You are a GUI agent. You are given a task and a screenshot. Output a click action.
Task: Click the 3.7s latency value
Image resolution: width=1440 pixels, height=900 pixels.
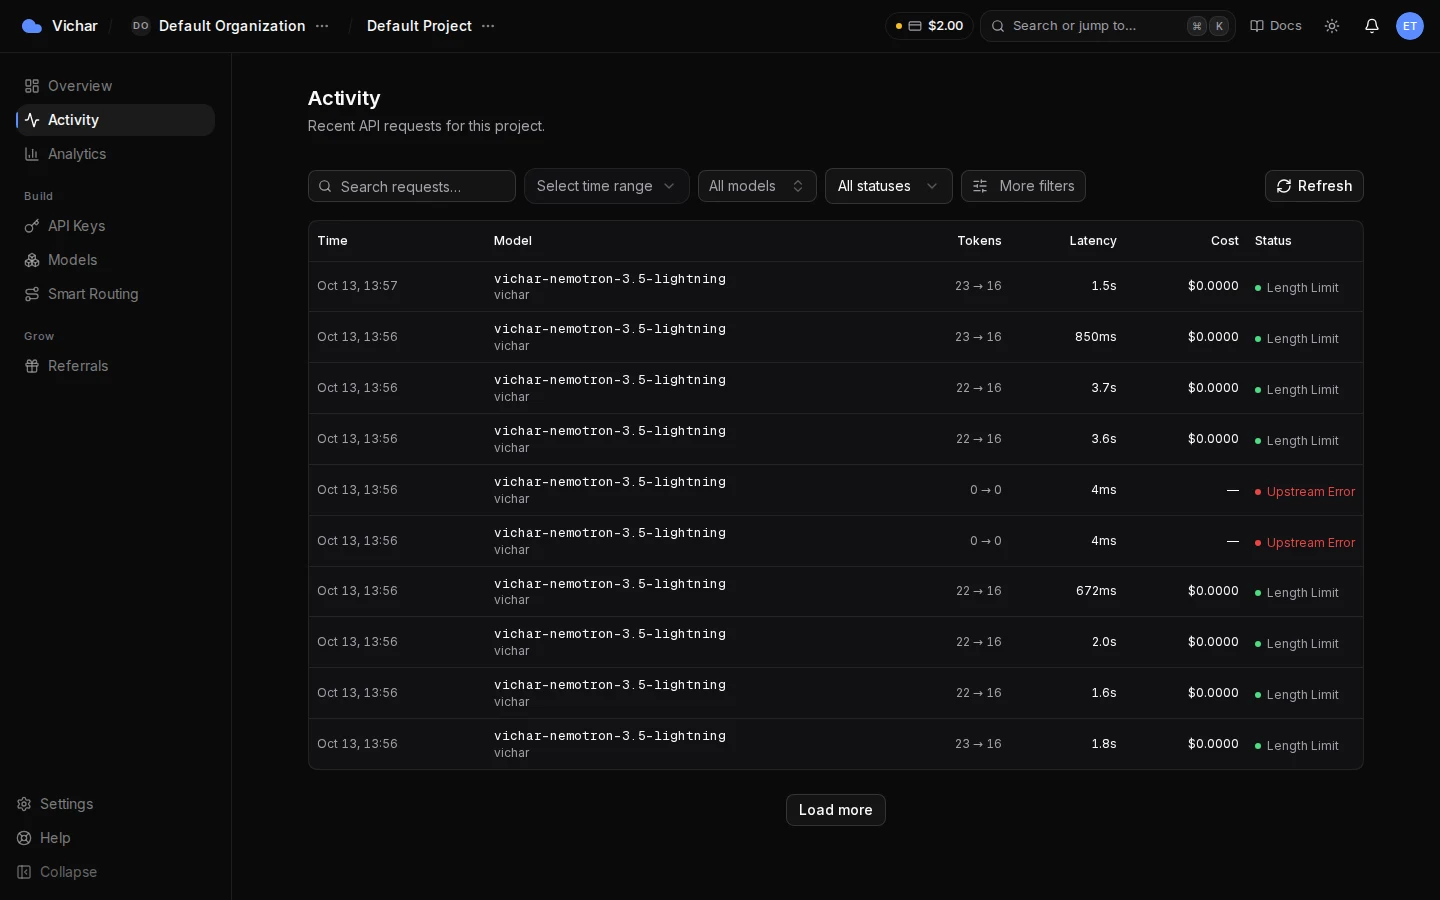1103,388
